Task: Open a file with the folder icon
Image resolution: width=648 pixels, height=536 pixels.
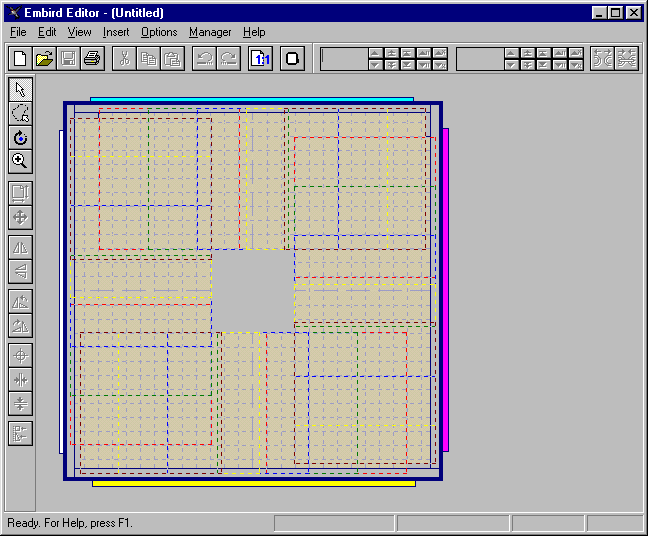Action: click(44, 58)
